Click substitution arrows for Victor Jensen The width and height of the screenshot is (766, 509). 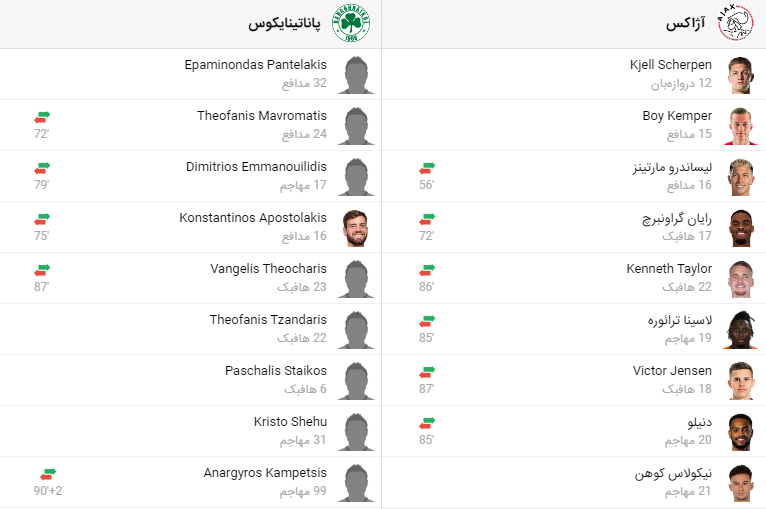[427, 372]
